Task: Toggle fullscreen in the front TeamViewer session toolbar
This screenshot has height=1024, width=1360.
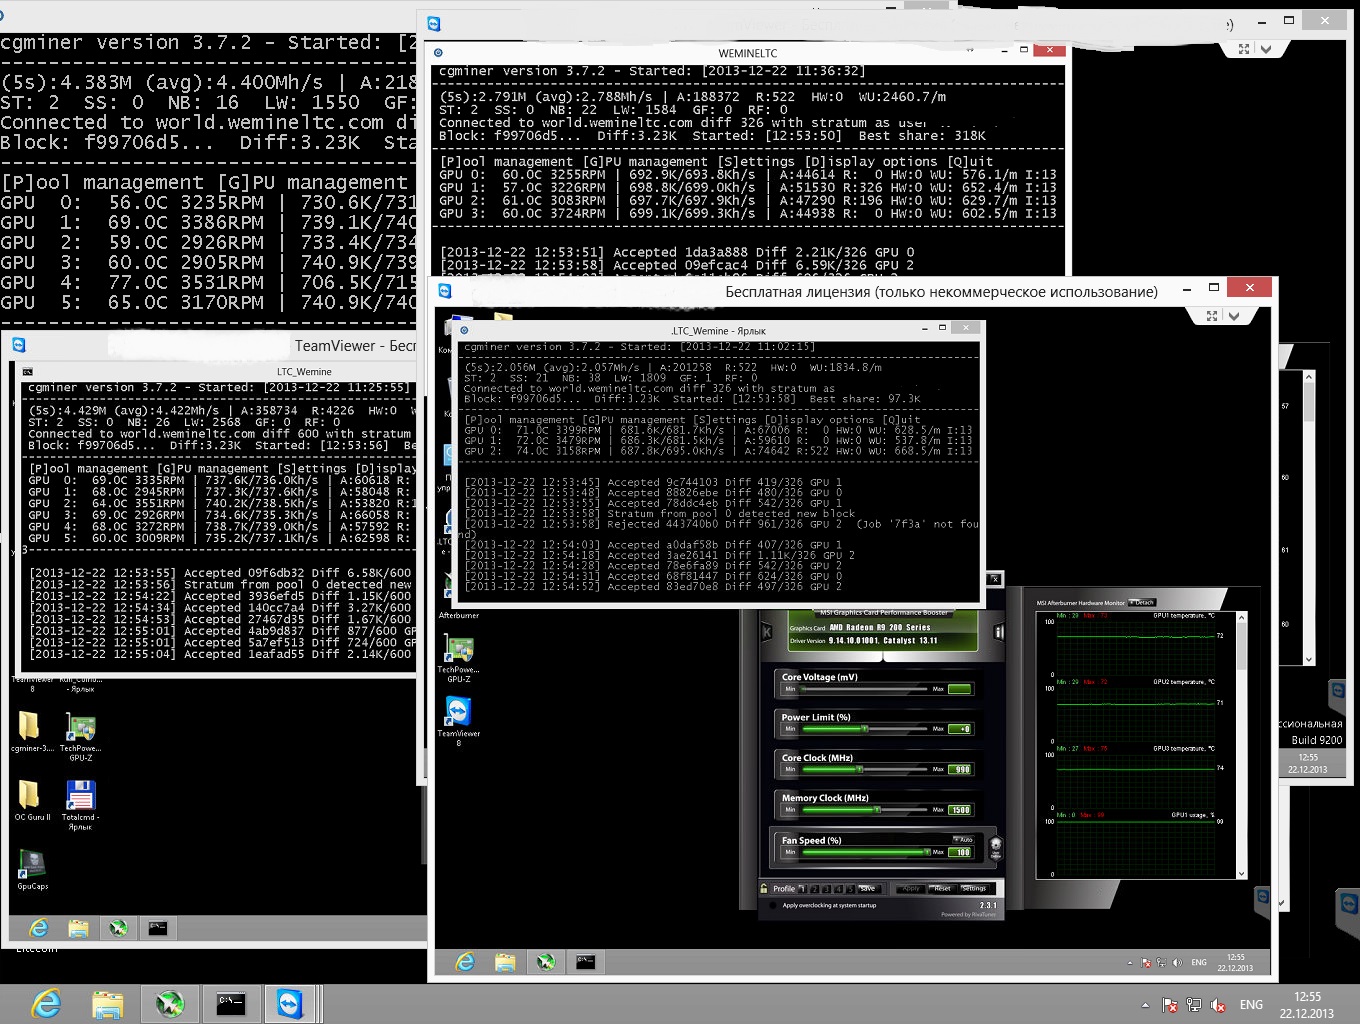Action: pos(1212,316)
